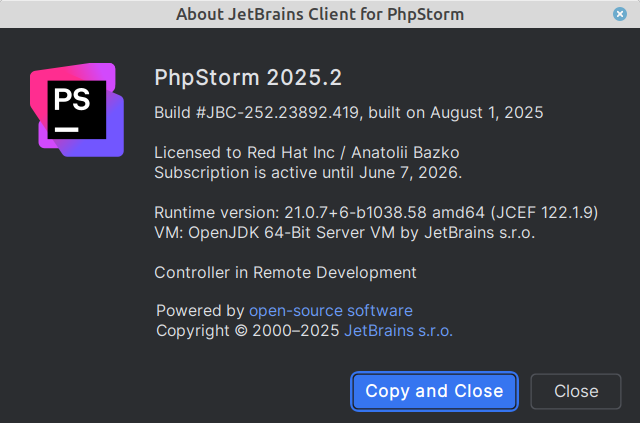
Task: Click the 'Powered by' label
Action: pos(200,311)
